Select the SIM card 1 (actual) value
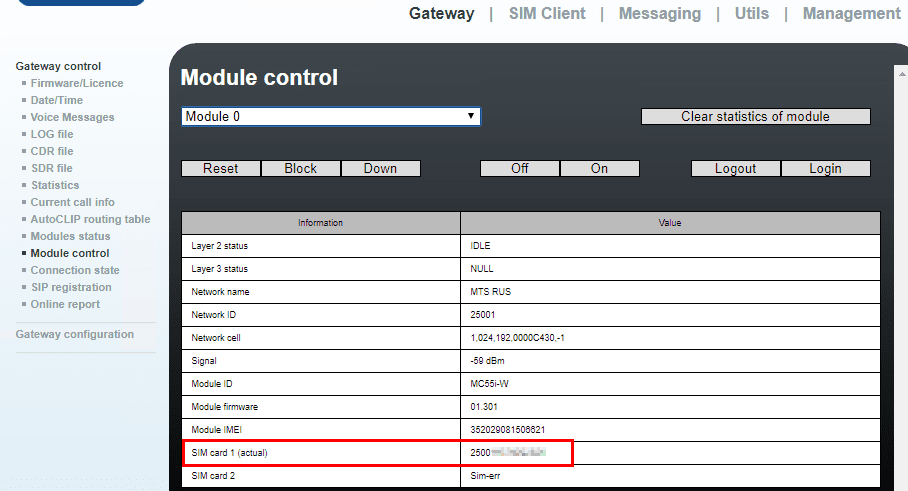Image resolution: width=908 pixels, height=491 pixels. coord(507,453)
